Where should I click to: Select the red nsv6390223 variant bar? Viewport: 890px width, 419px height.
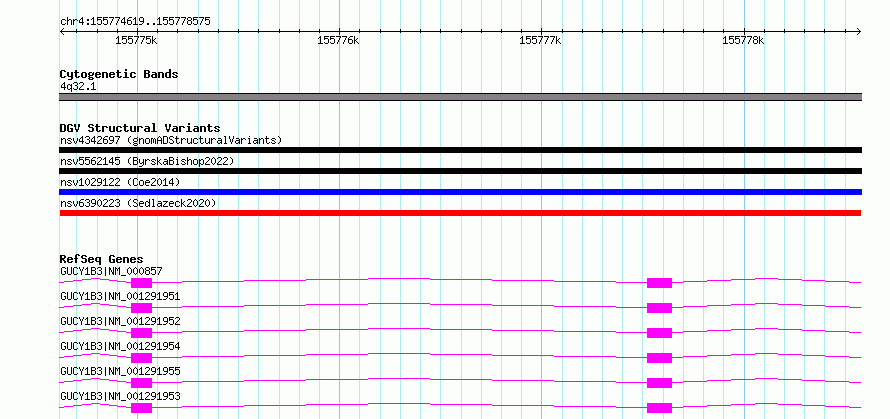460,213
